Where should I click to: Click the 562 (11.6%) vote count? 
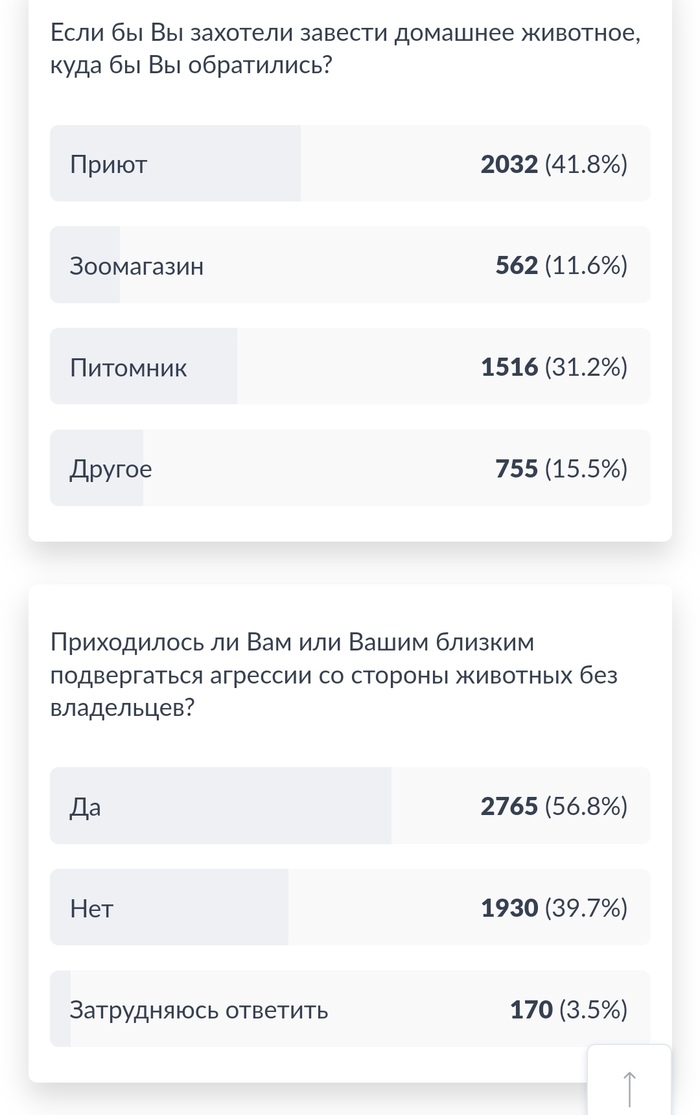(561, 266)
